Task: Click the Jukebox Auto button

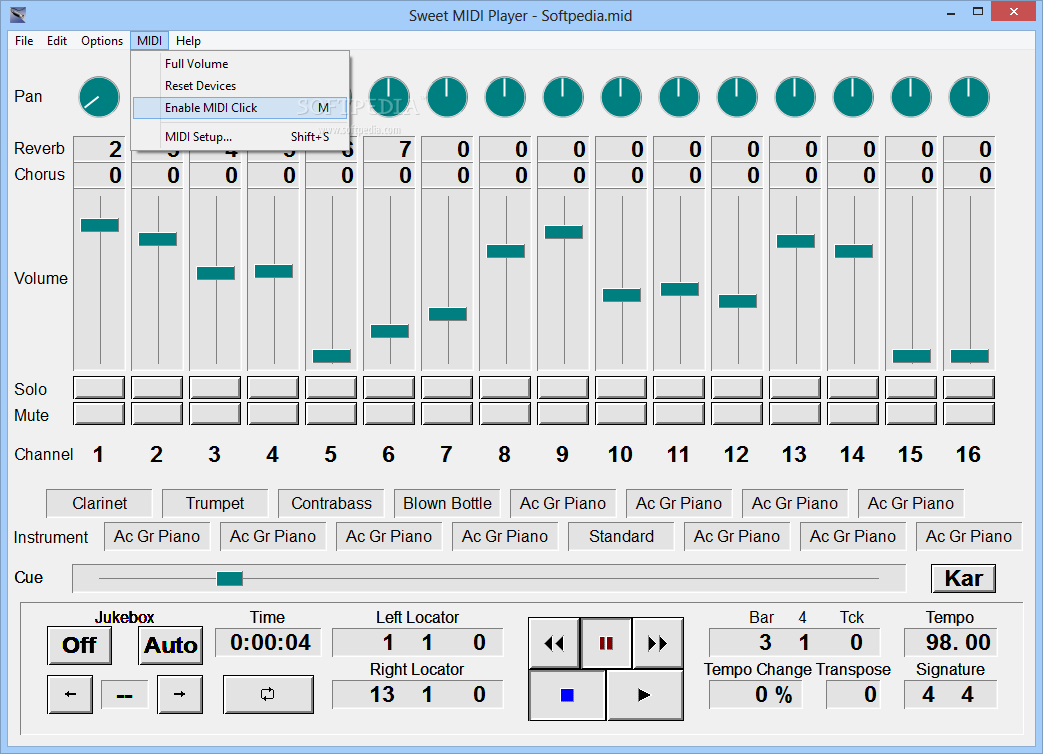Action: tap(171, 645)
